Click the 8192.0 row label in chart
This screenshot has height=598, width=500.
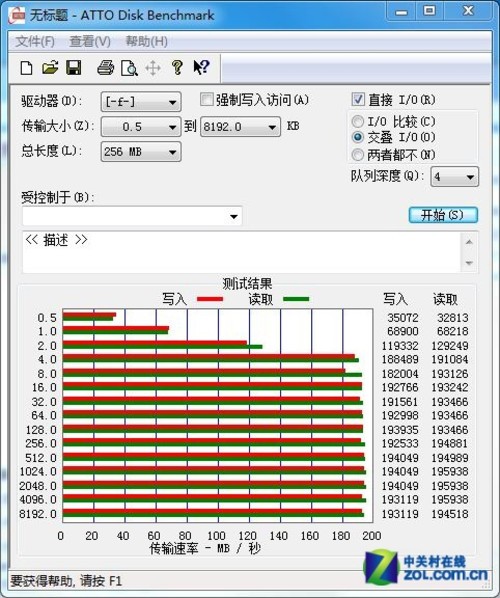[38, 513]
